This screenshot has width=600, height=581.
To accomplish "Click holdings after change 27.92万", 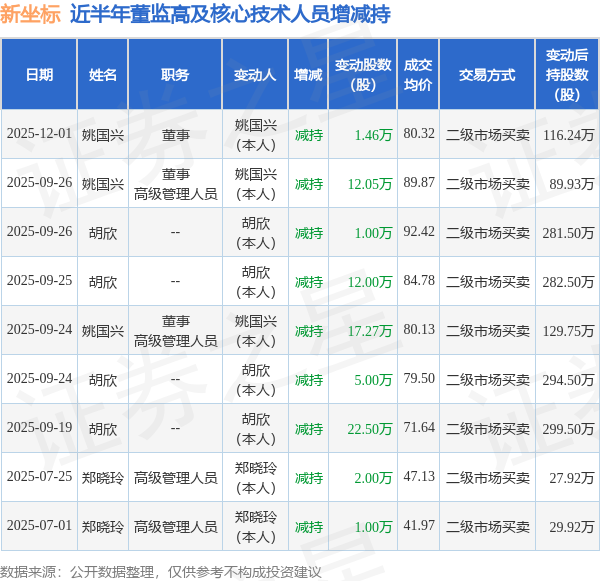I will [x=572, y=478].
